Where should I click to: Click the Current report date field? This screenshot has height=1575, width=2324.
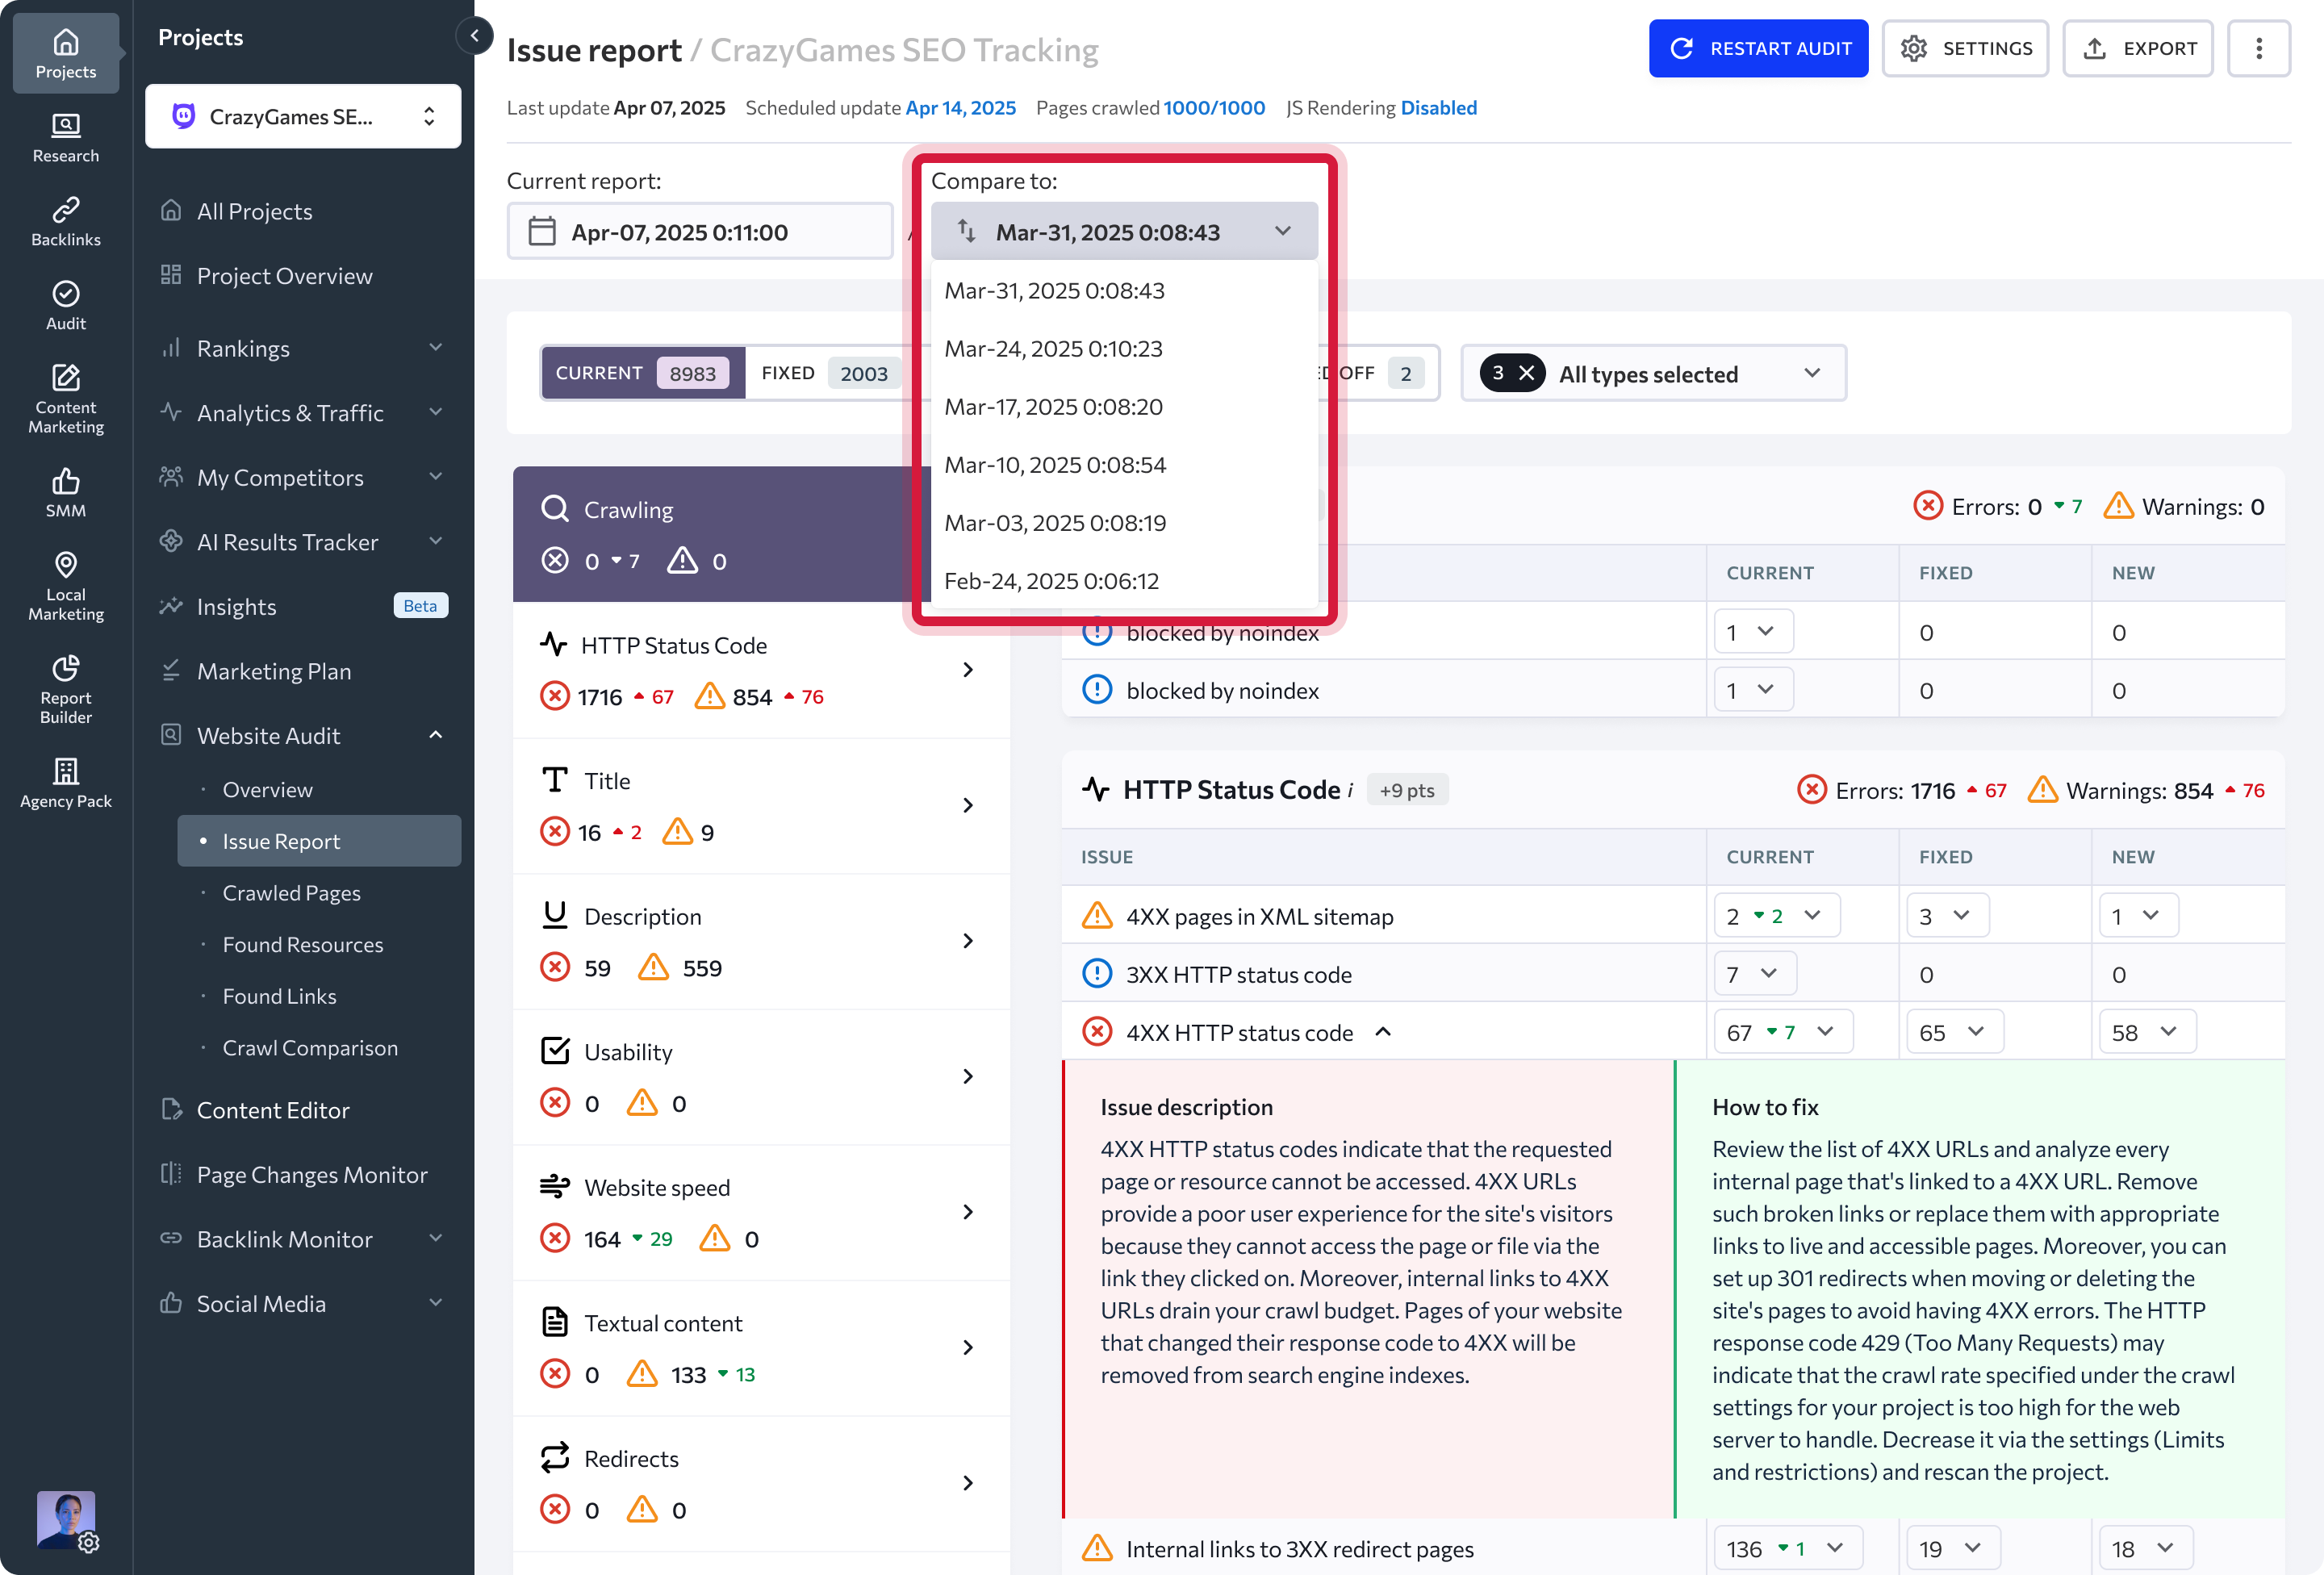pyautogui.click(x=699, y=231)
